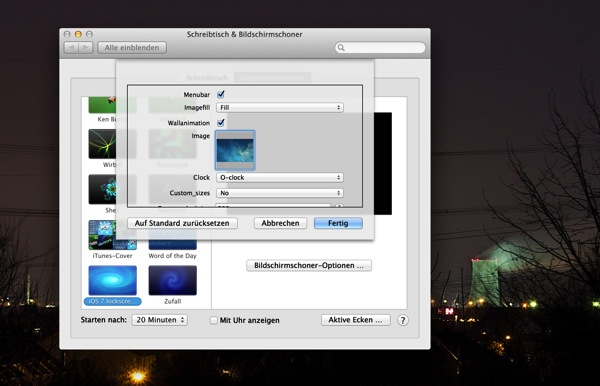Click the Auf Standard zurücksetzen button
600x386 pixels.
pos(182,223)
